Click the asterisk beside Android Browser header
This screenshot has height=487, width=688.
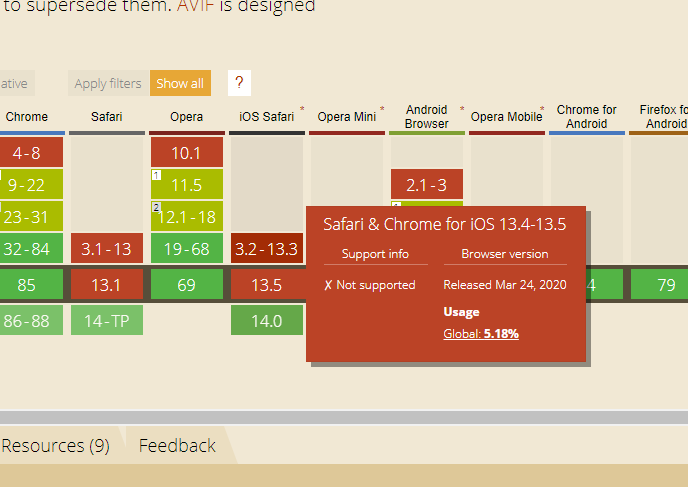pos(462,108)
